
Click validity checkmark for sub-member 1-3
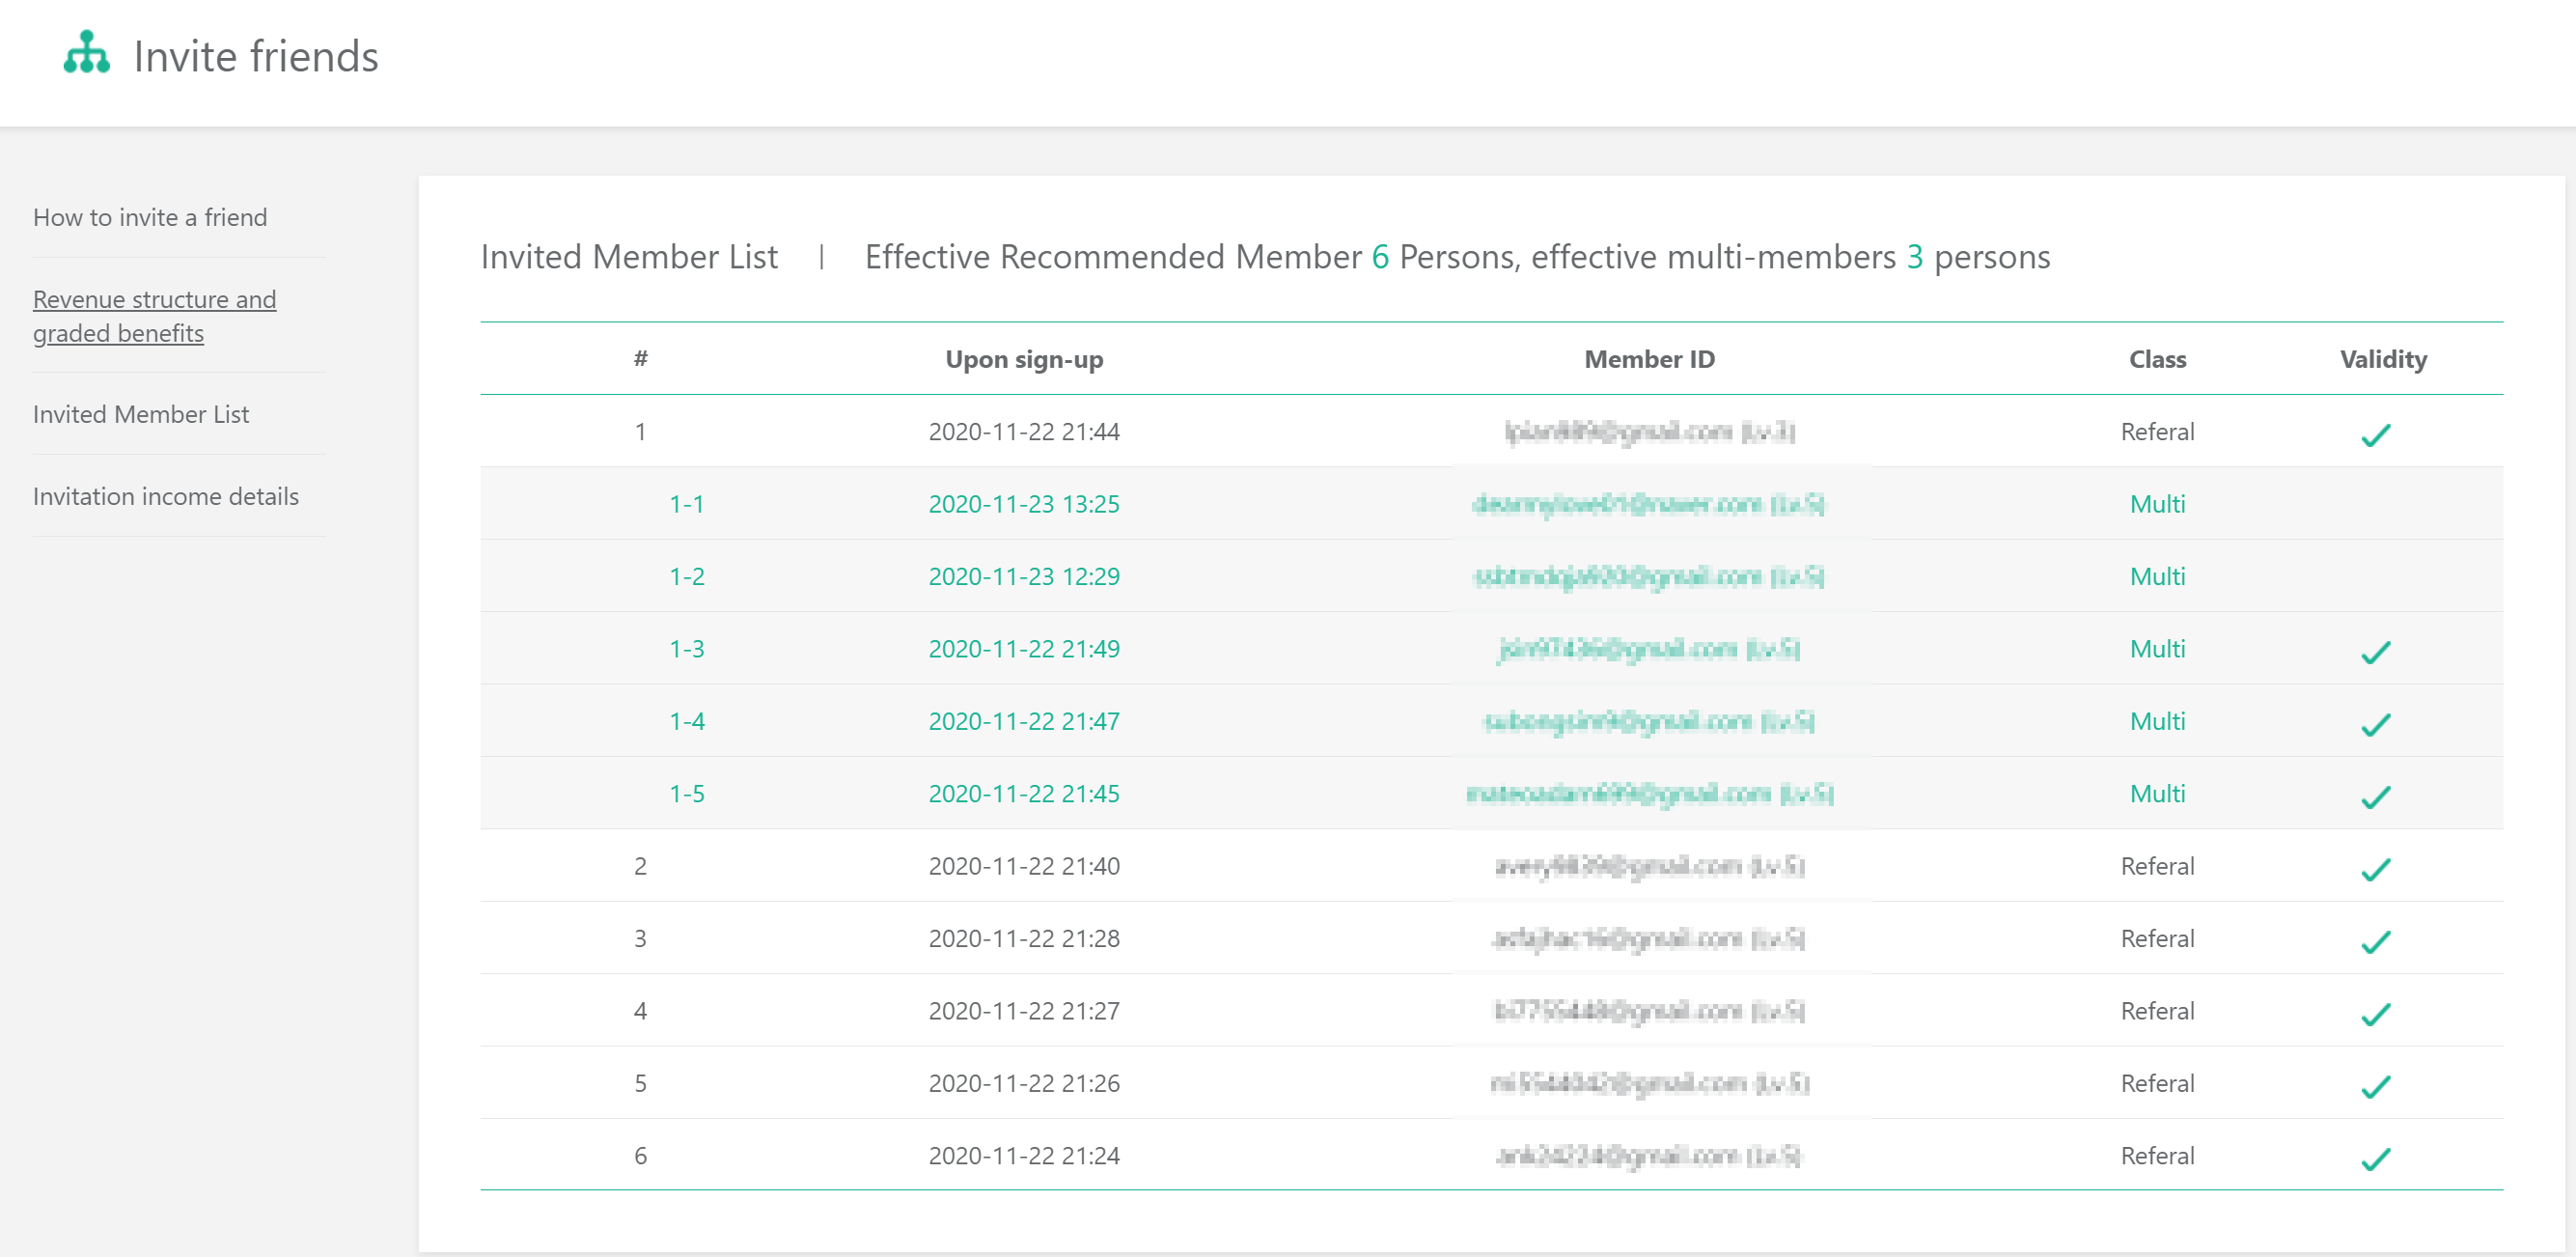2375,651
